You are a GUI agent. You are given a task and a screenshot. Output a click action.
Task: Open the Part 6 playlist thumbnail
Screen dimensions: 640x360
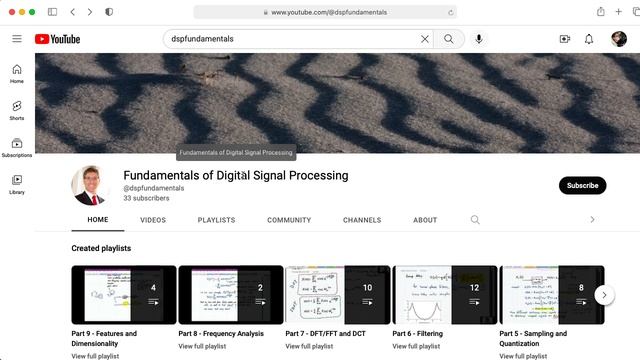click(x=444, y=295)
